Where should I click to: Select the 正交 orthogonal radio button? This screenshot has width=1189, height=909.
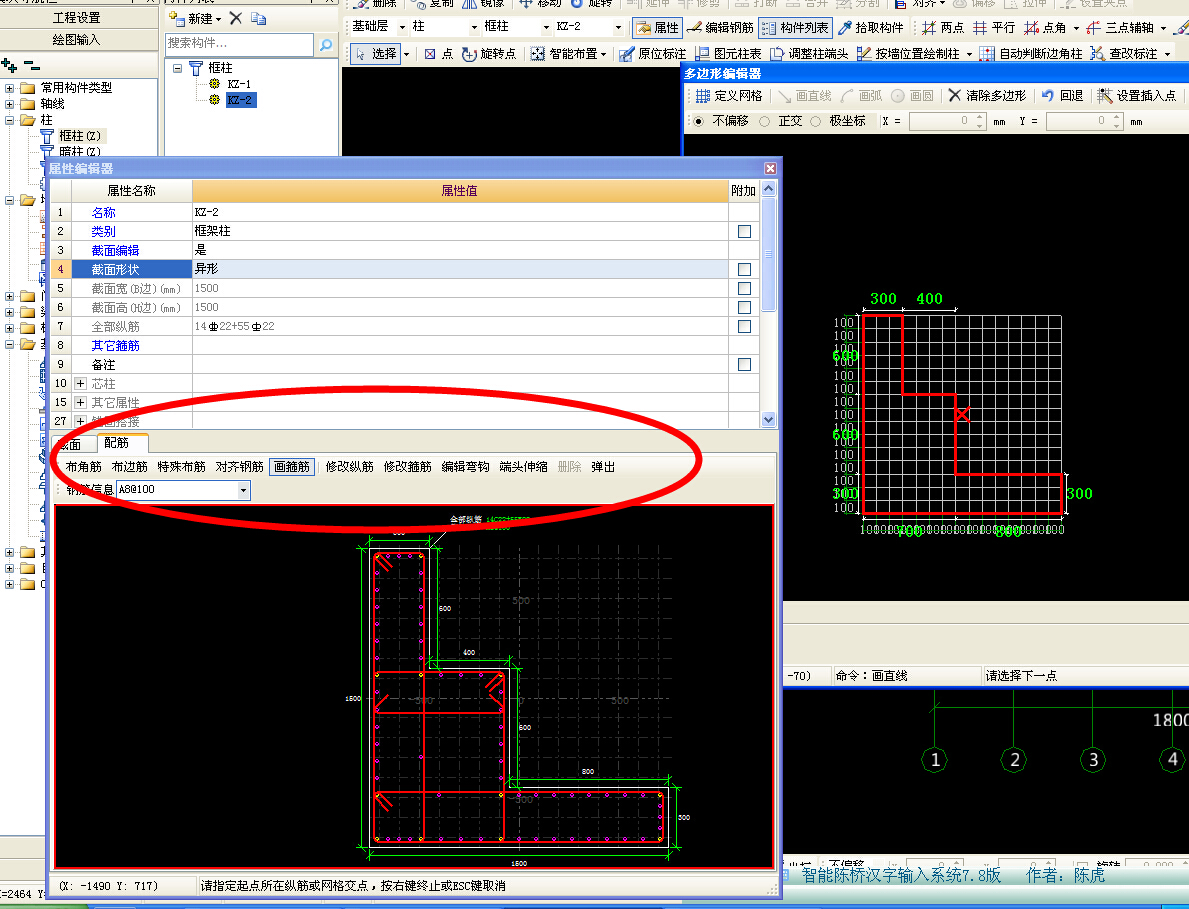(764, 121)
